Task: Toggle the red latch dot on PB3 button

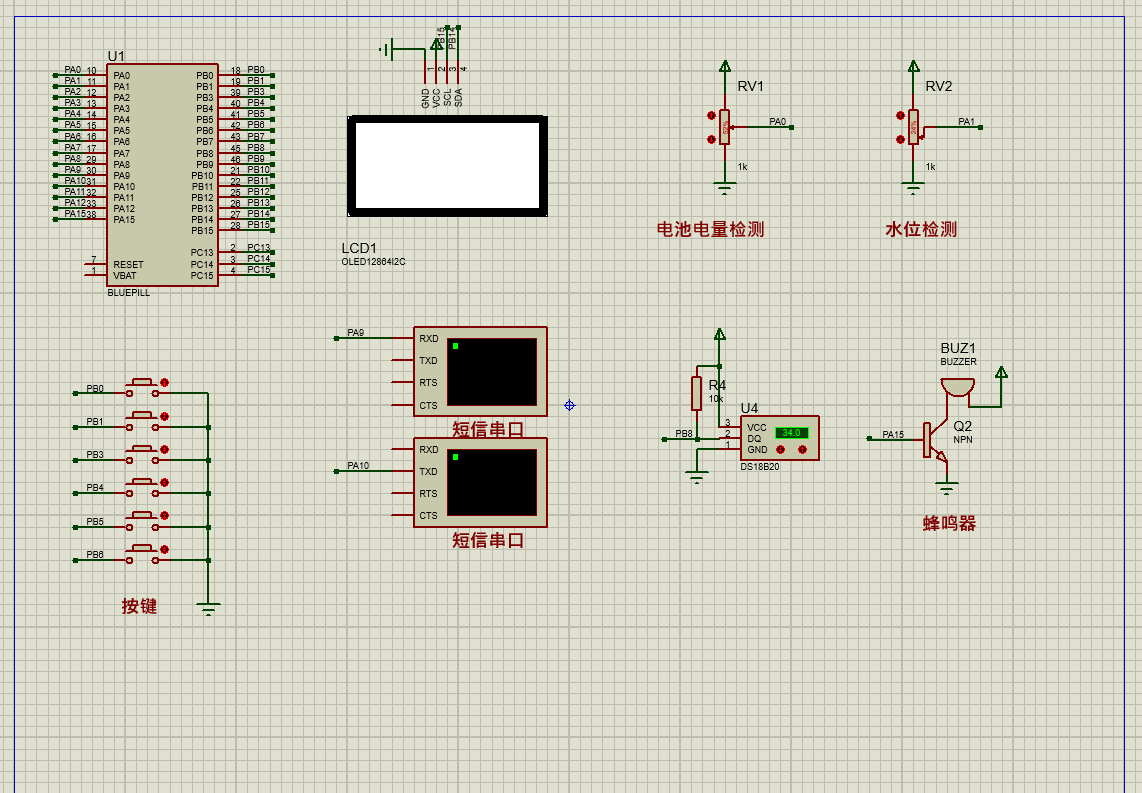Action: tap(165, 449)
